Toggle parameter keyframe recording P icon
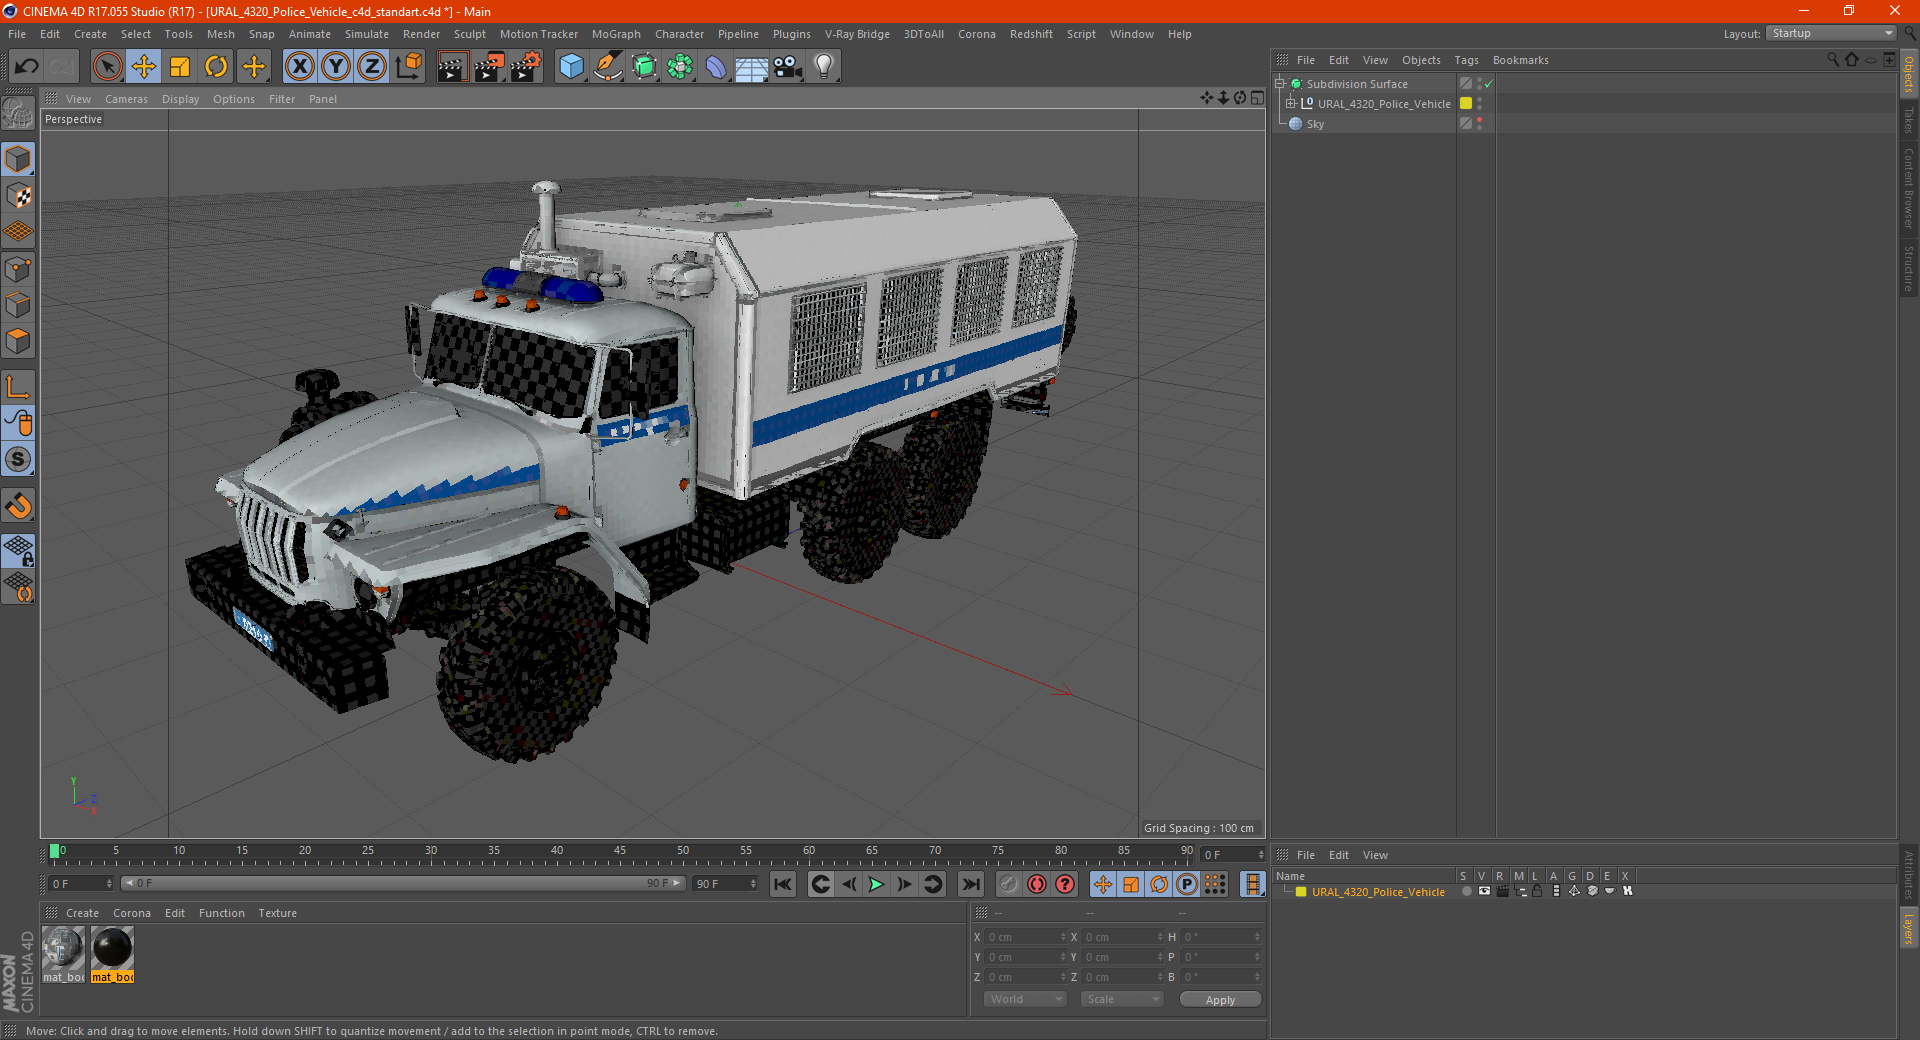The image size is (1920, 1040). [x=1187, y=884]
